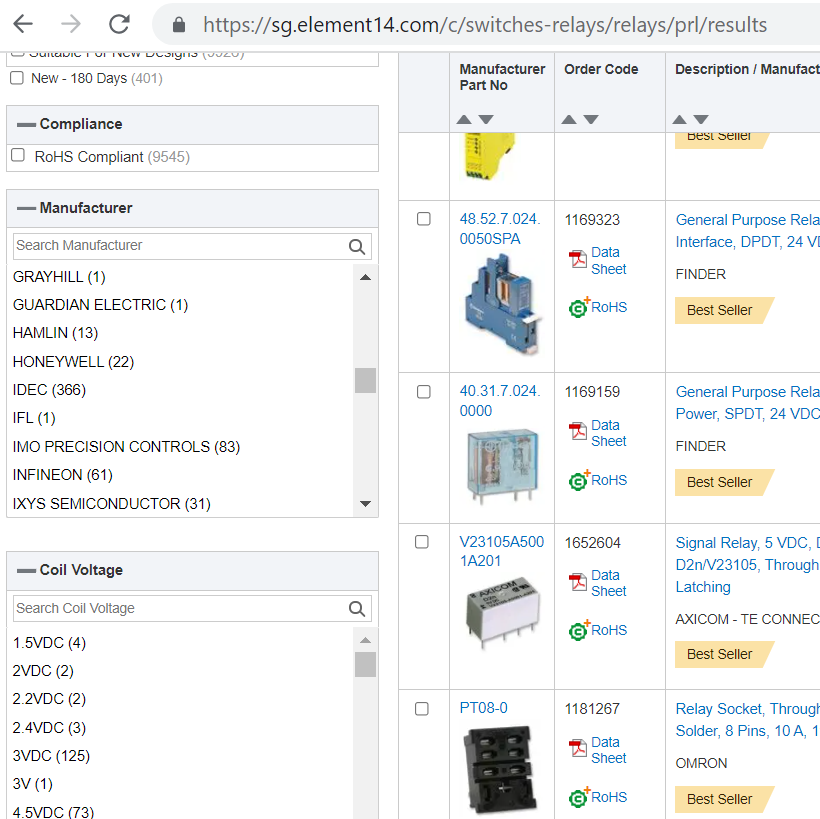Open part link PT08-0
This screenshot has width=820, height=819.
[484, 708]
